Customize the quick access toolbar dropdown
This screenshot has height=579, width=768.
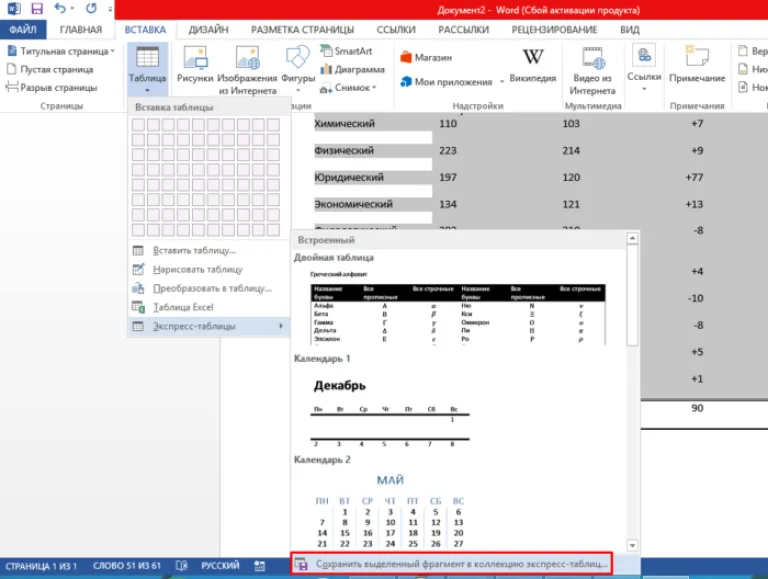110,9
